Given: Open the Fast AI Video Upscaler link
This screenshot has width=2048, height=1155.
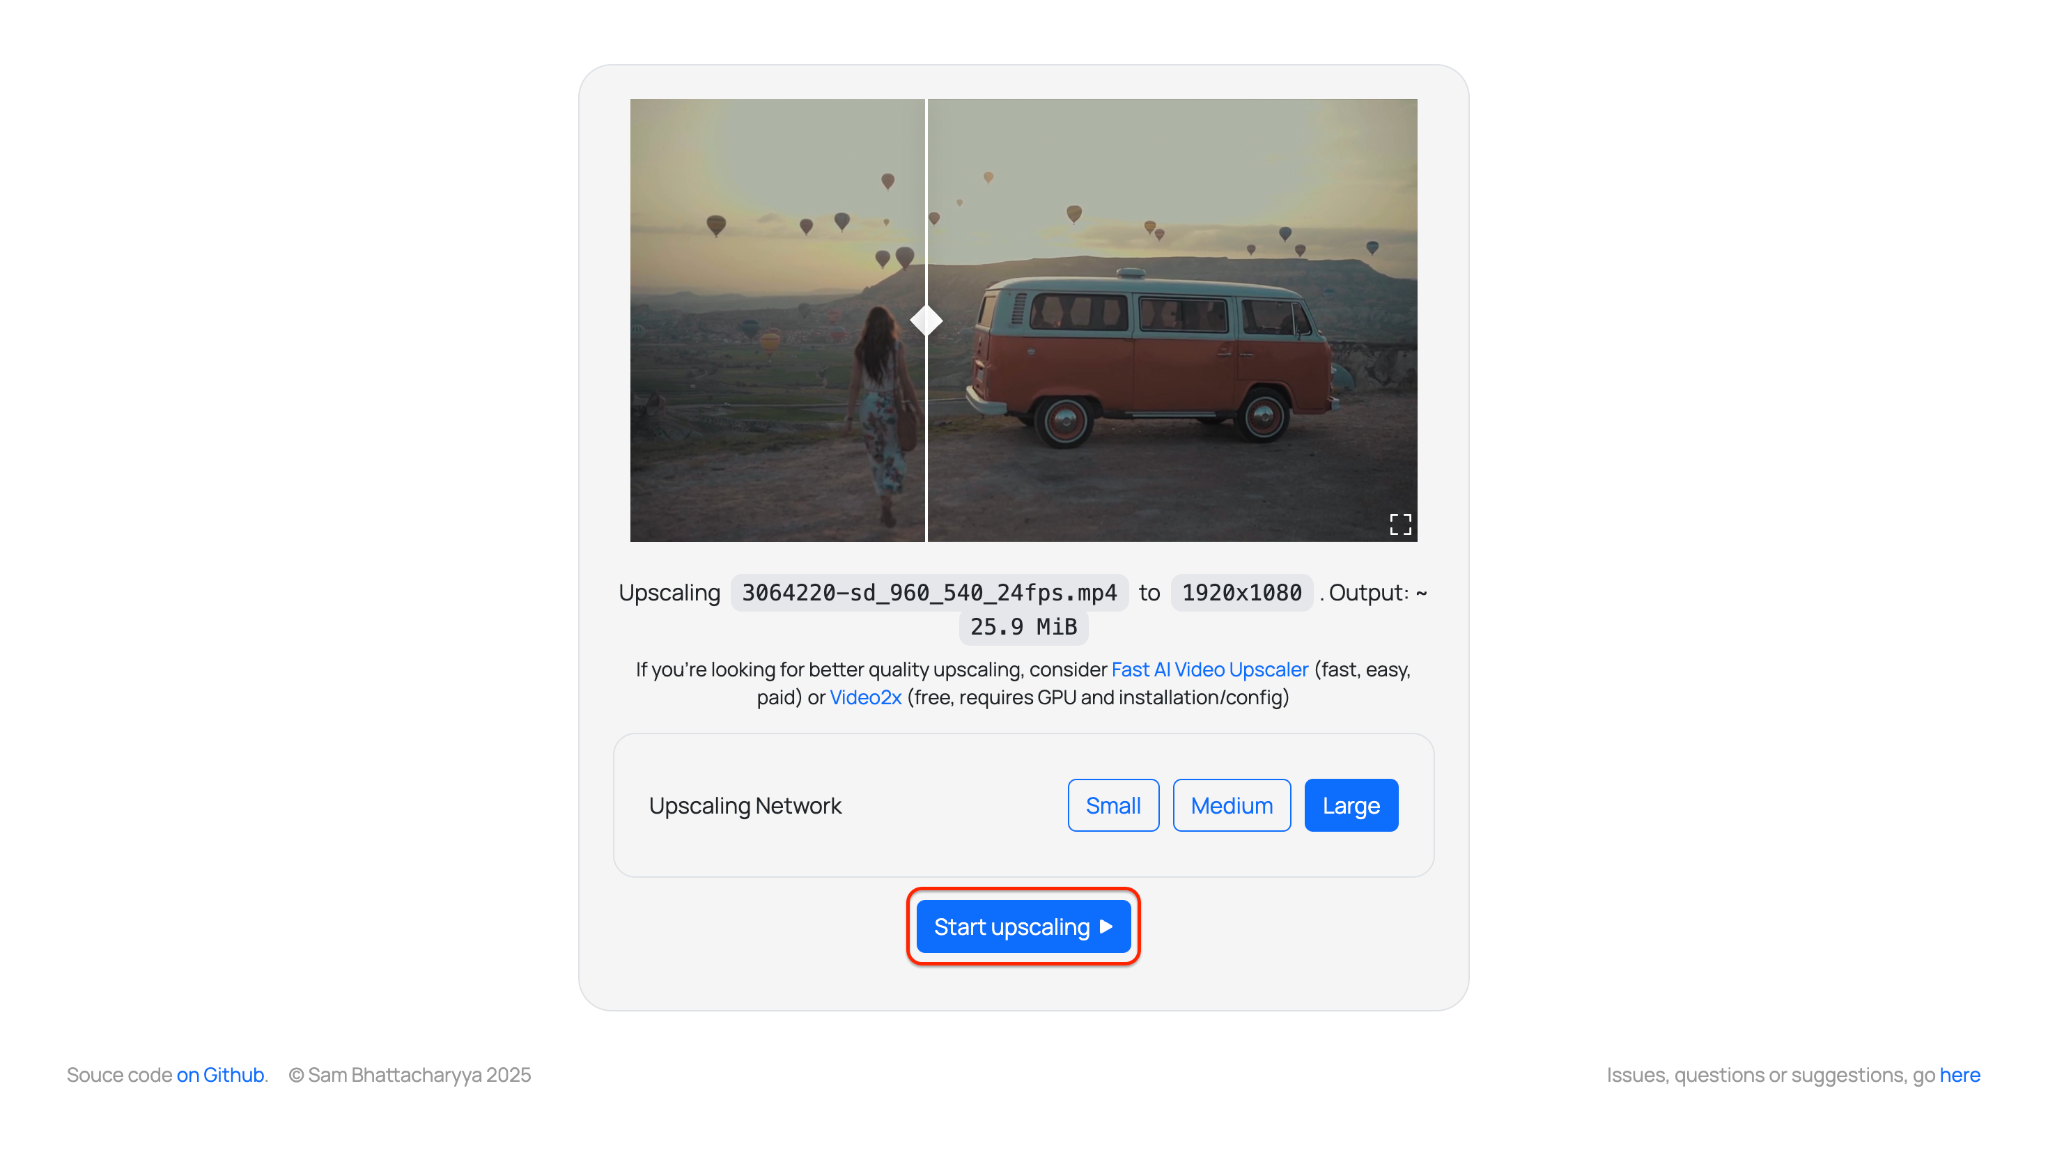Looking at the screenshot, I should pyautogui.click(x=1209, y=669).
